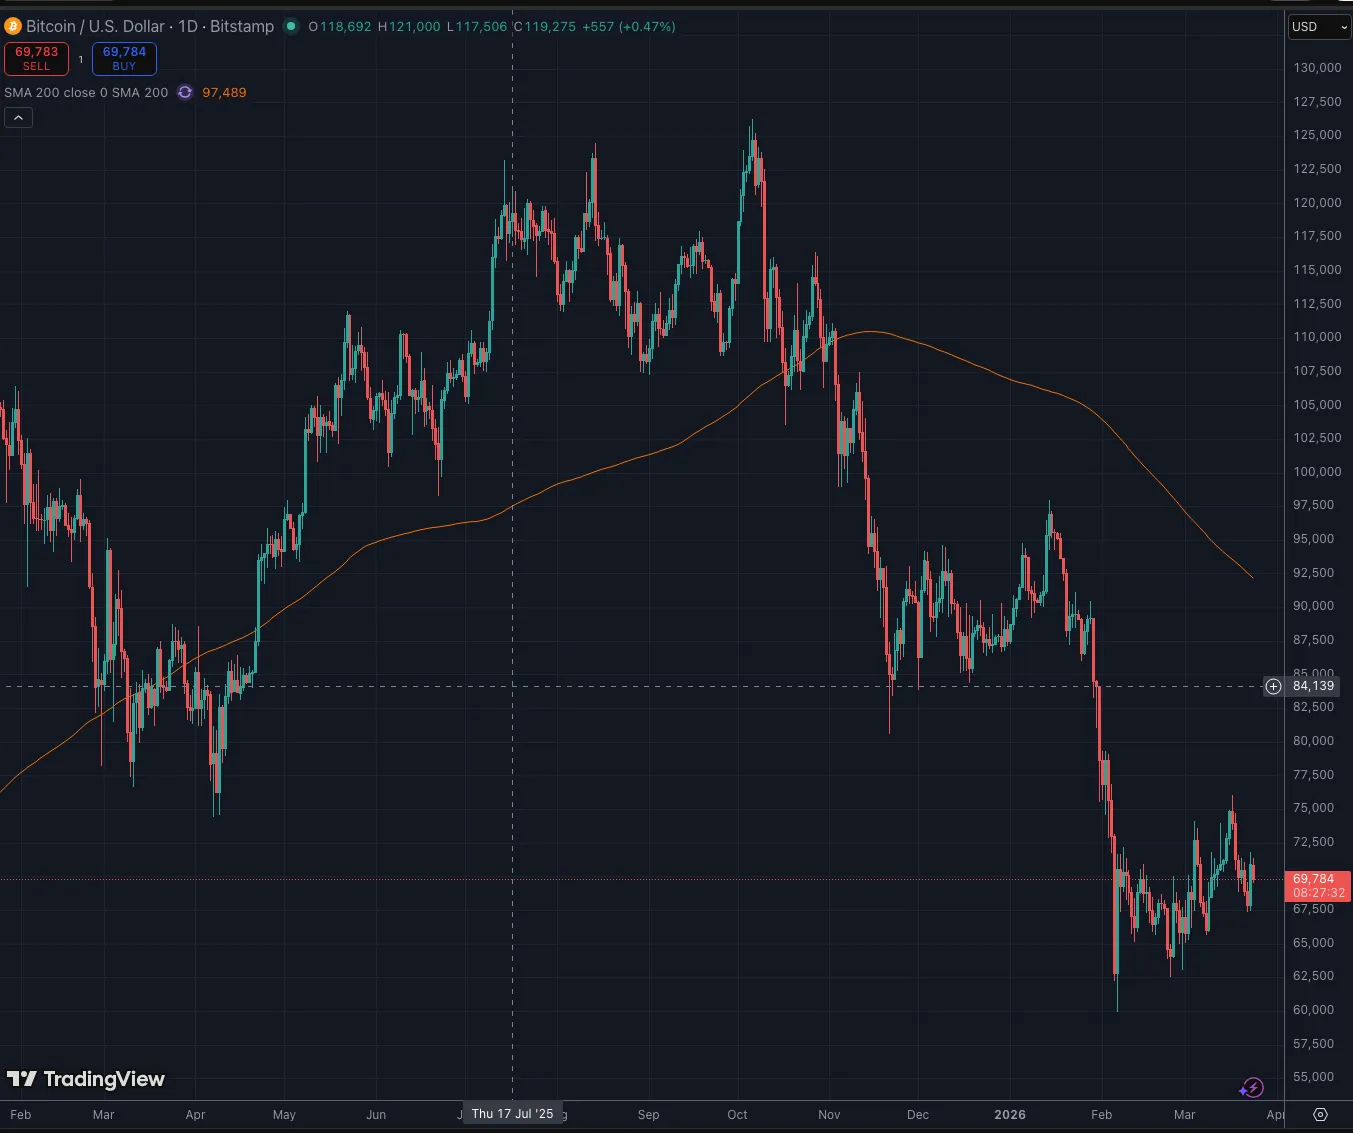
Task: Select the order quantity between SELL and BUY
Action: pos(81,59)
